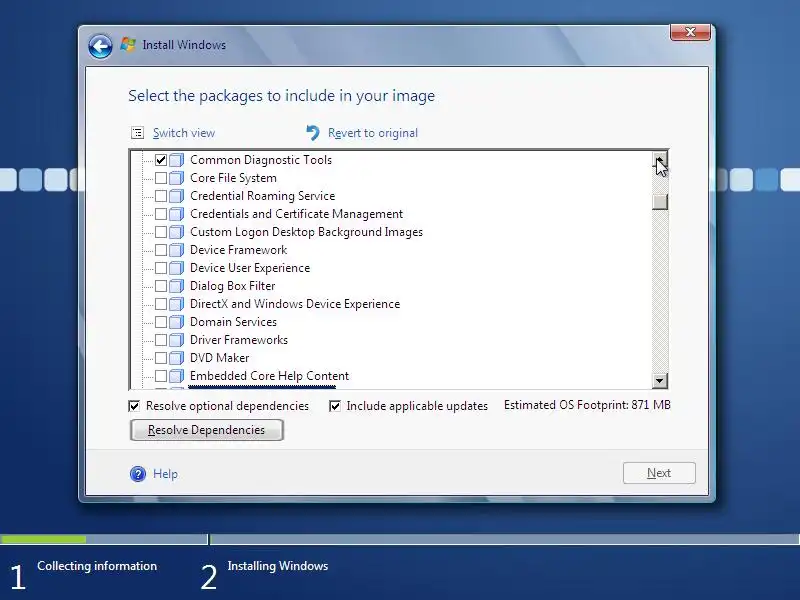Click package icon beside Embedded Core Help Content
The height and width of the screenshot is (600, 800).
tap(177, 376)
